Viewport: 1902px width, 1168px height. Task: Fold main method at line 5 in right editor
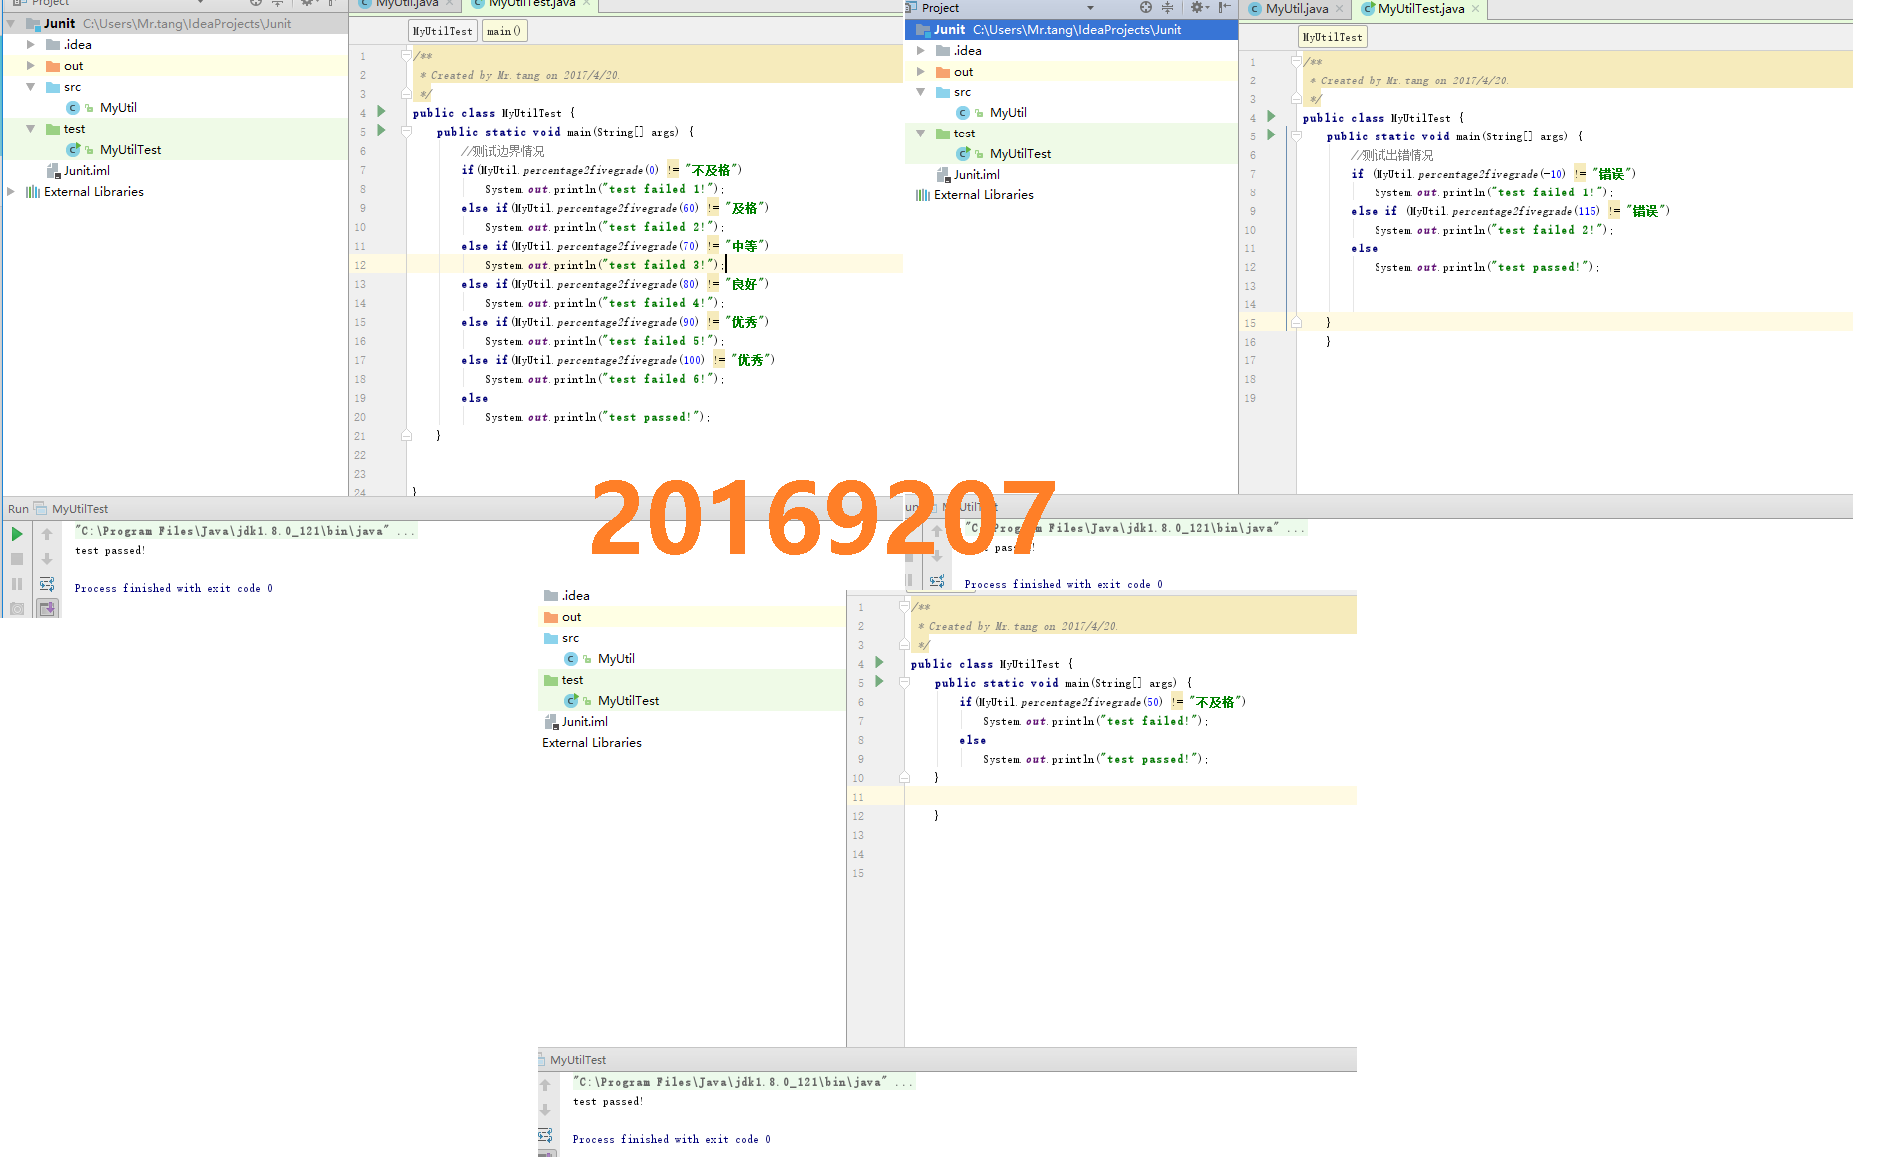tap(1296, 135)
